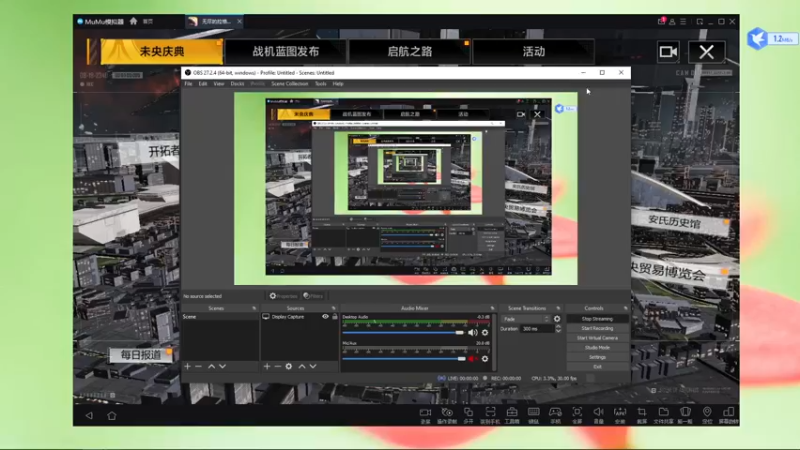Image resolution: width=800 pixels, height=450 pixels.
Task: Tap Android home button in emulator
Action: [x=112, y=415]
